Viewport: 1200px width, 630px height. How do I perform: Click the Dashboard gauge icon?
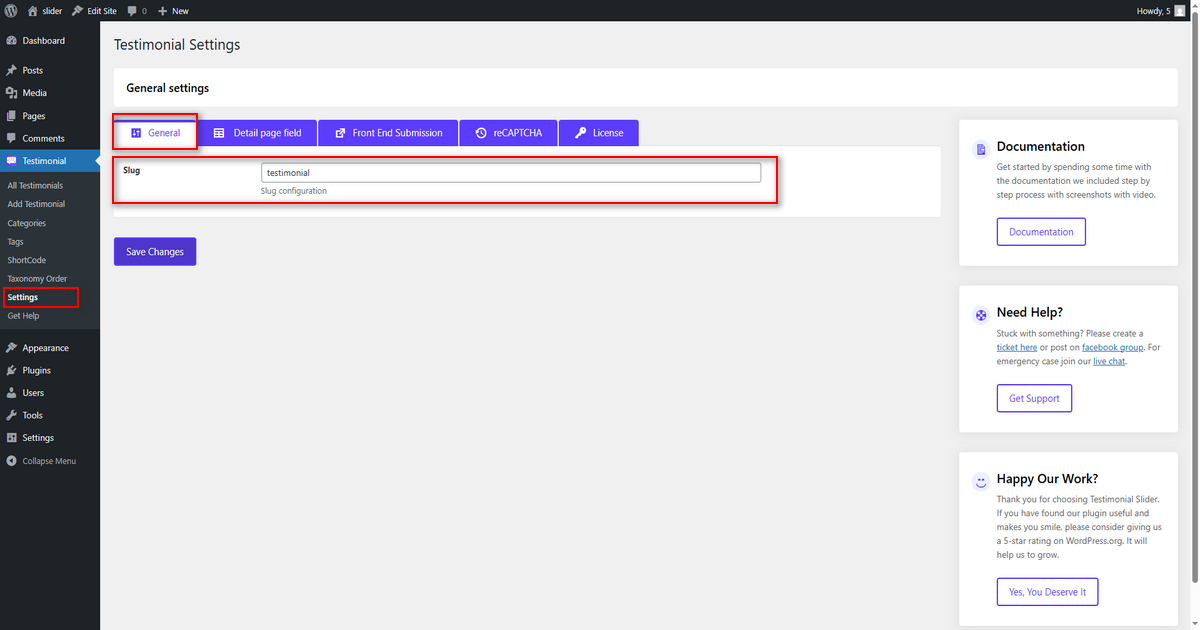11,41
